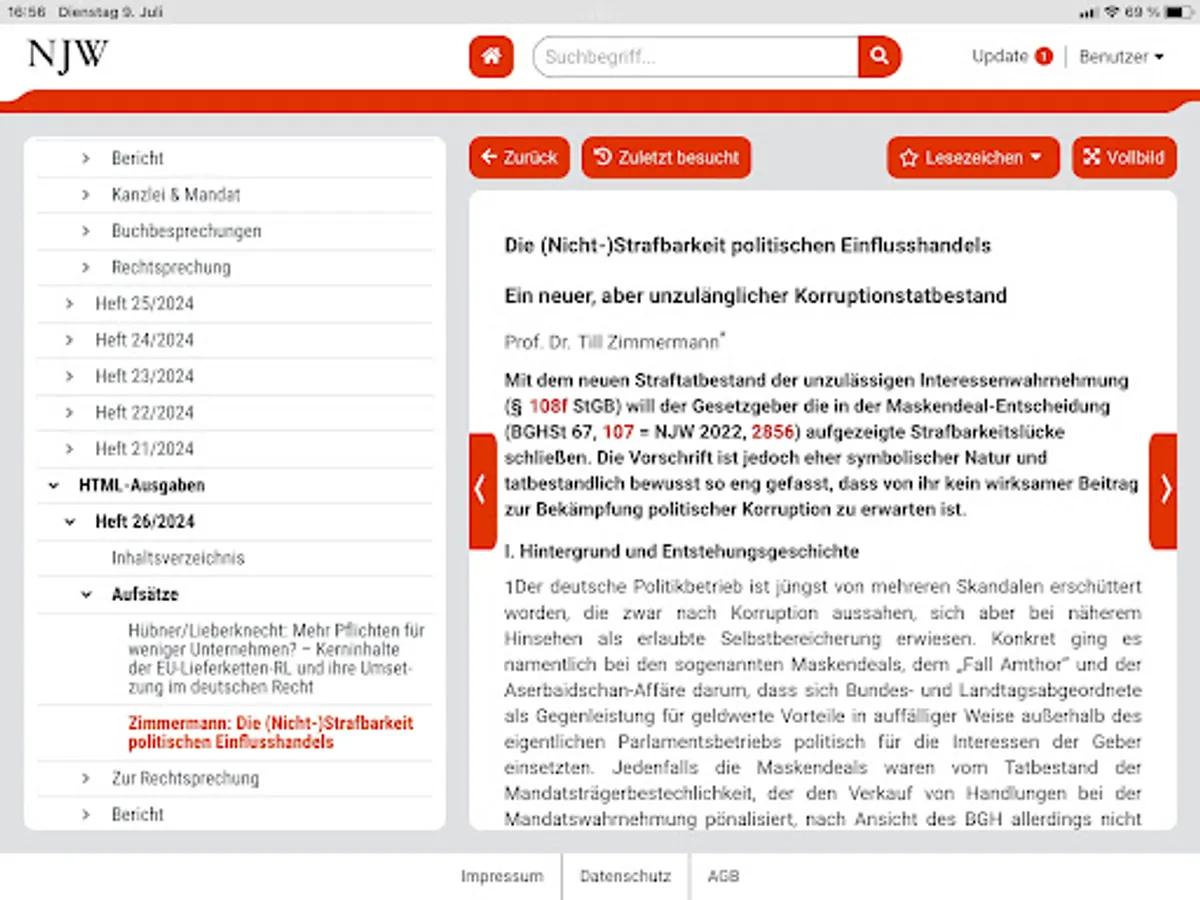Click the back arrow on the Zurück button
The width and height of the screenshot is (1200, 900).
[488, 157]
